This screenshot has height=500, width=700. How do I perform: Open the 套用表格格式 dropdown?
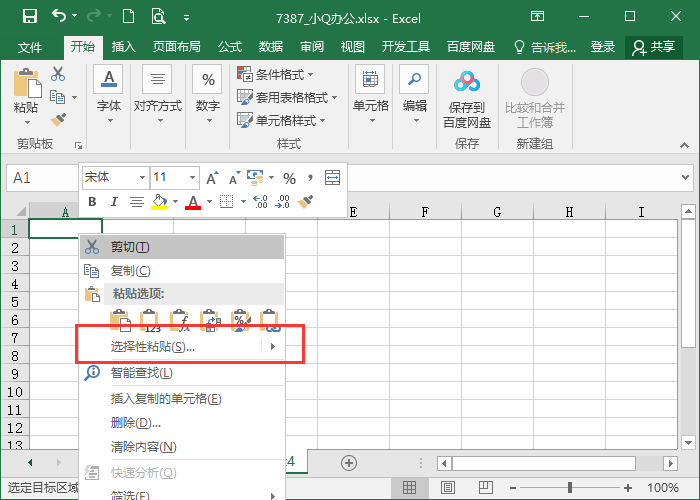click(287, 97)
